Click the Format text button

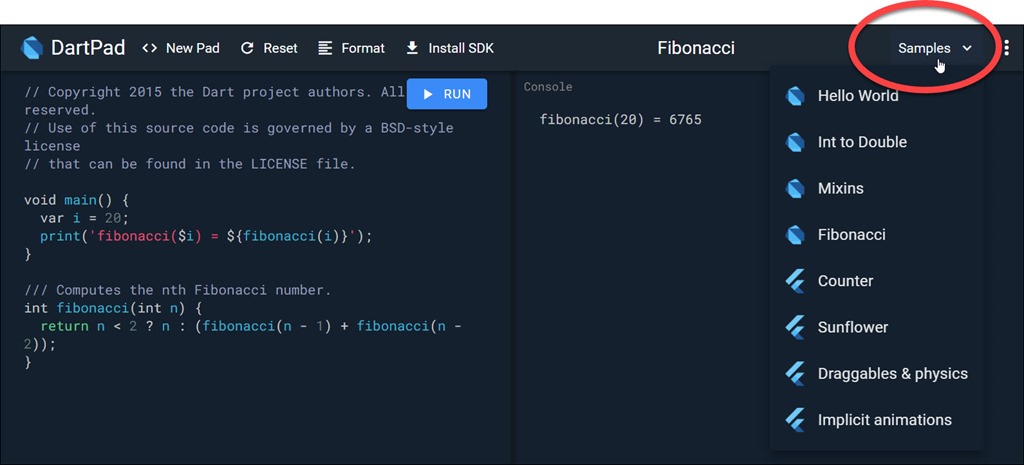[x=363, y=48]
